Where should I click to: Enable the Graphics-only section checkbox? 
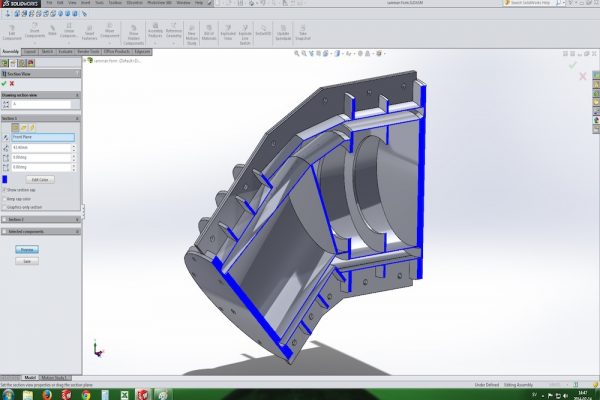coord(4,207)
